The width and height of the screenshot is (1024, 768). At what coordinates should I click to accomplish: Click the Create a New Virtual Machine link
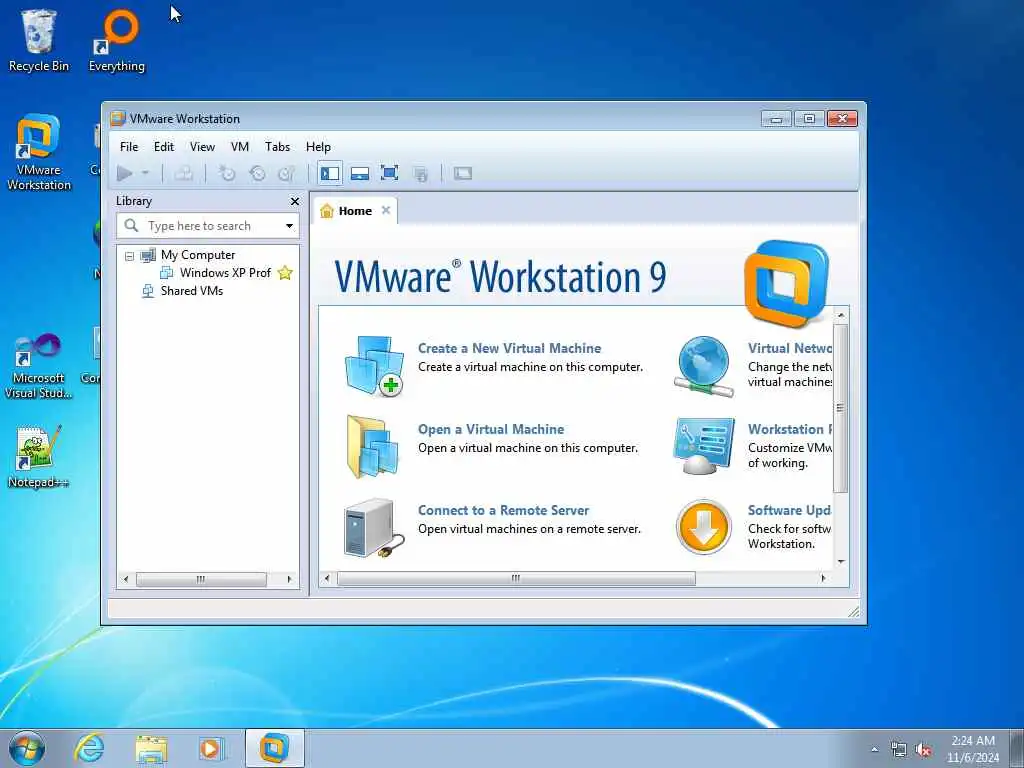509,348
